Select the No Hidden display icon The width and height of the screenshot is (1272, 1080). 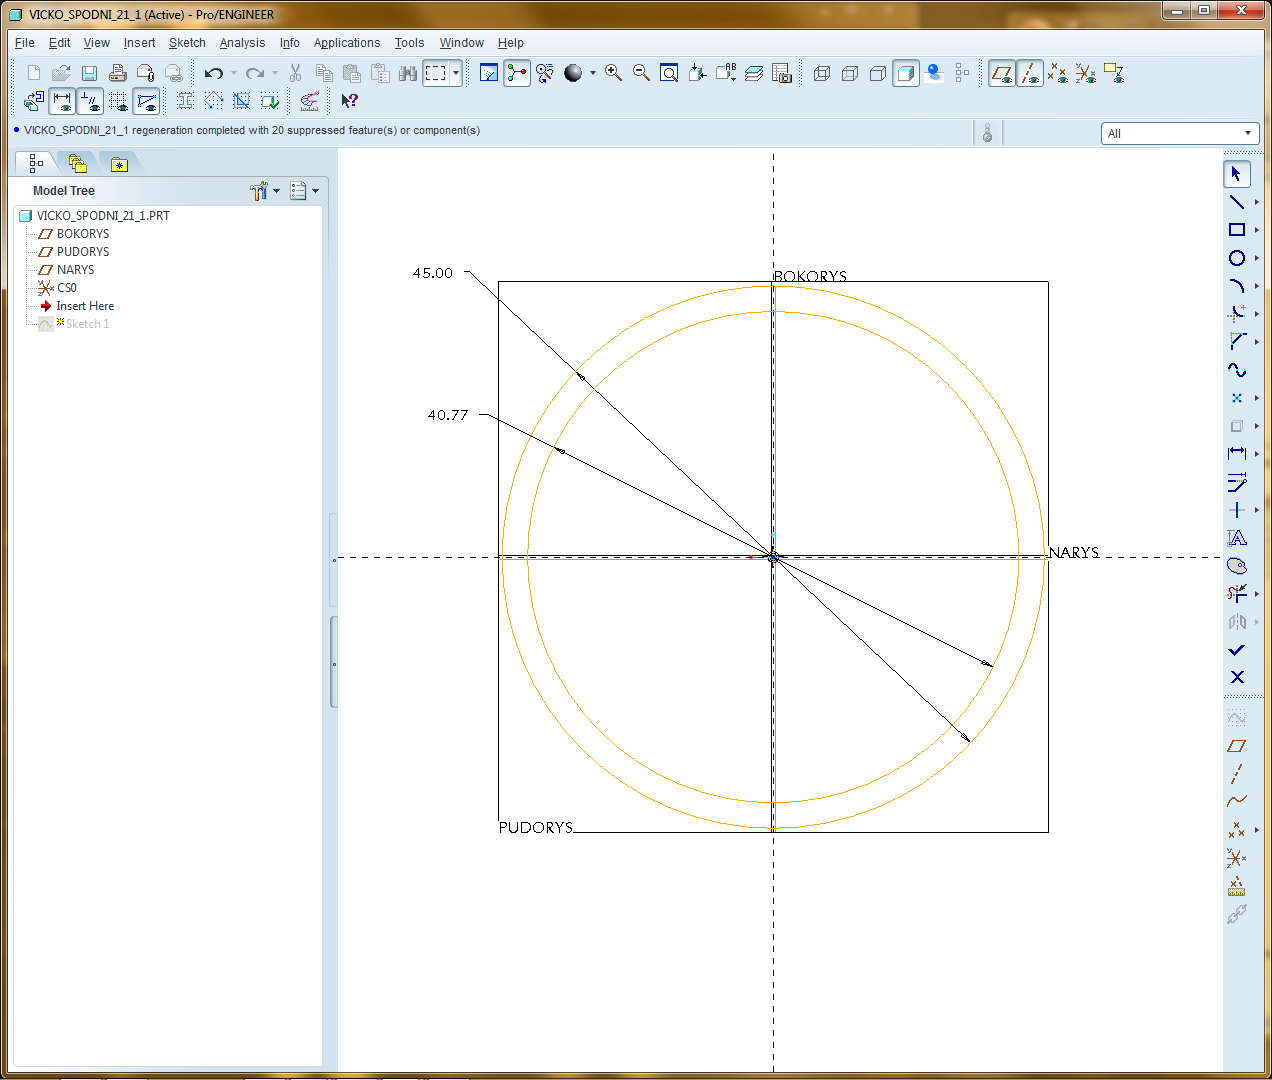[x=878, y=73]
